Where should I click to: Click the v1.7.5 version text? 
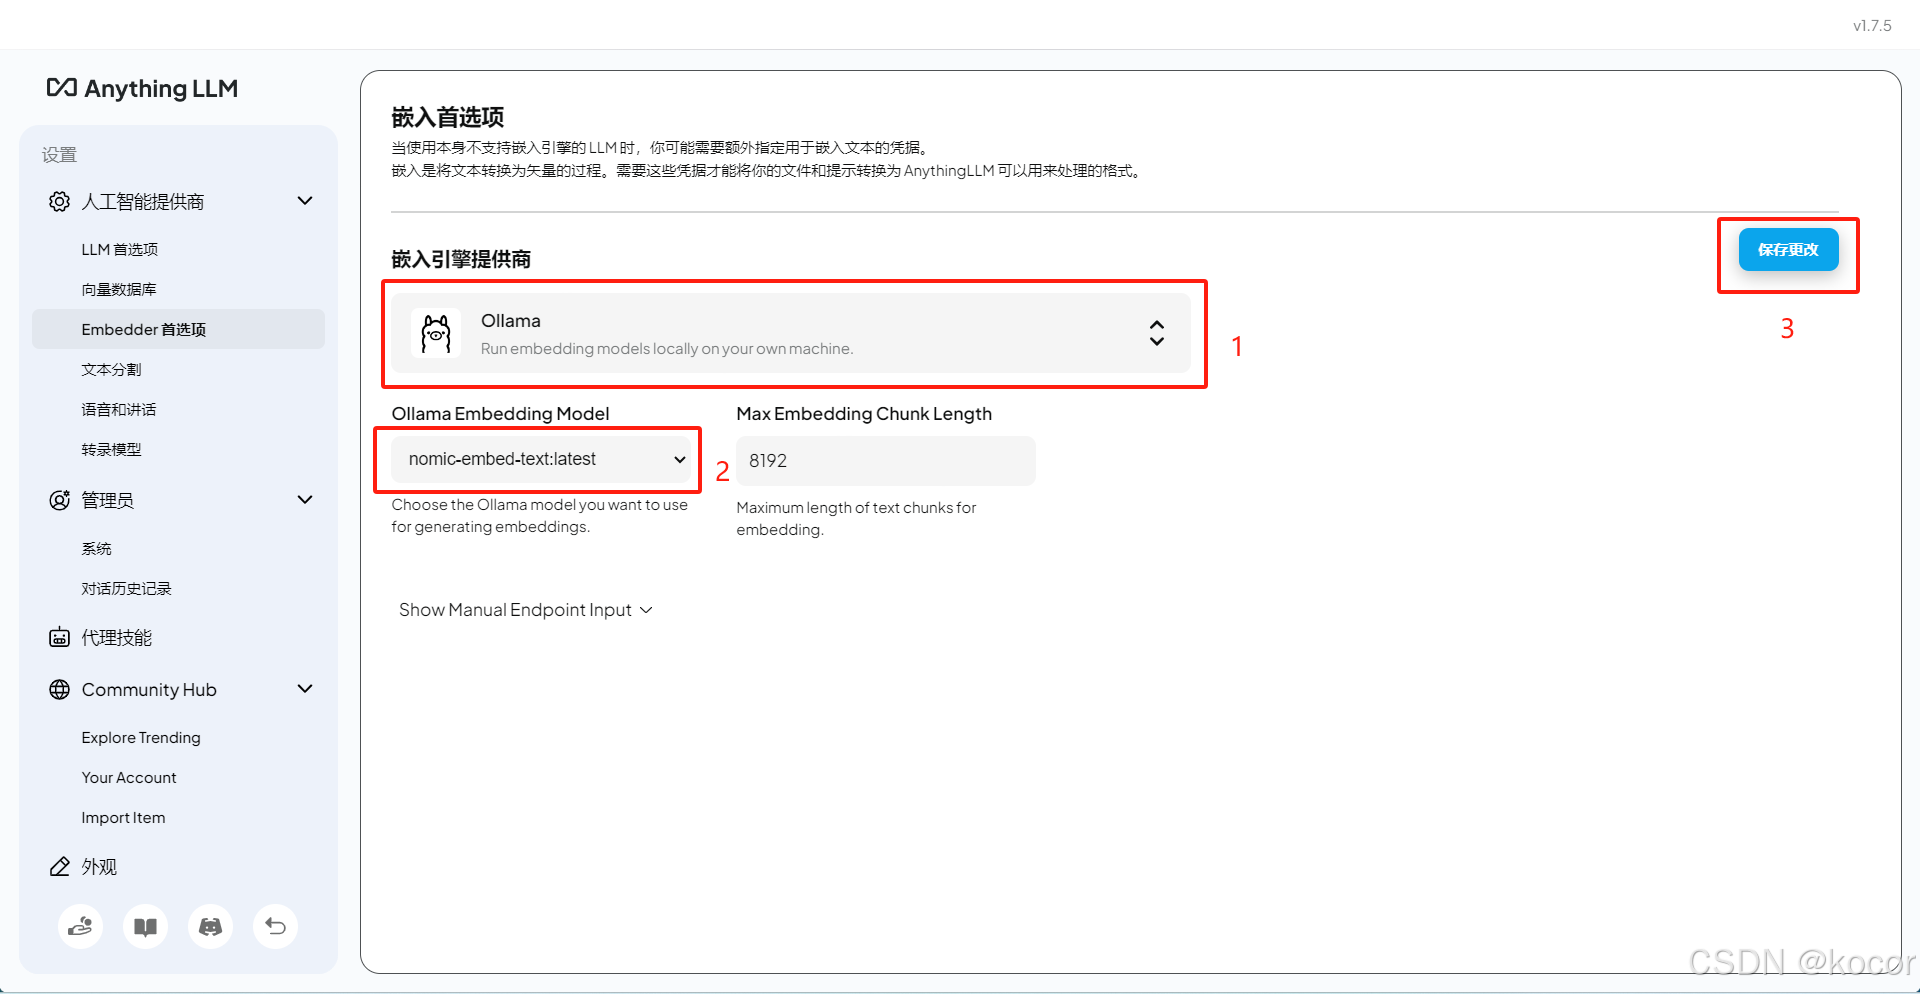point(1872,26)
